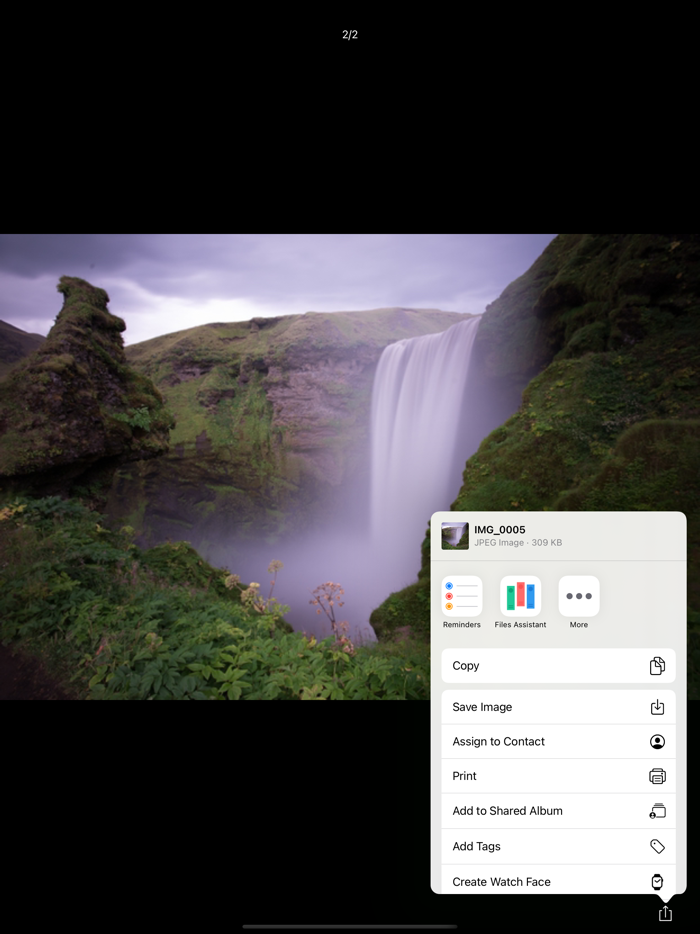Choose Print action
700x934 pixels.
[x=558, y=776]
